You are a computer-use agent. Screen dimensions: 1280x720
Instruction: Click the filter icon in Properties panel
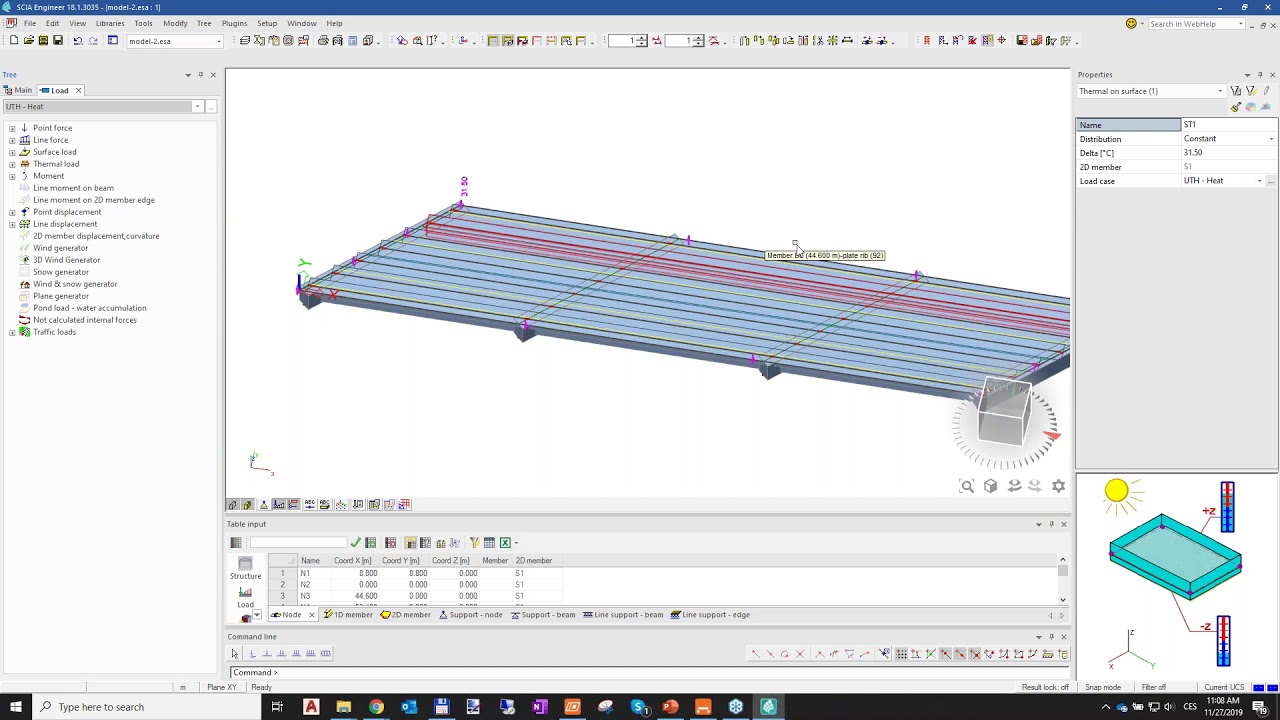pyautogui.click(x=1236, y=91)
